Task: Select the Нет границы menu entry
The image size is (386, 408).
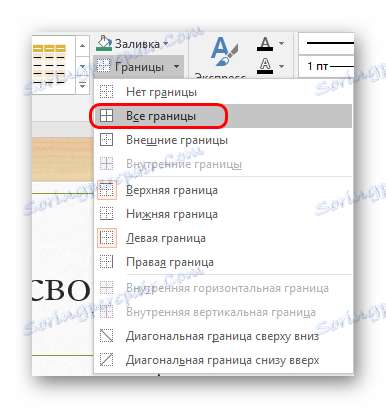Action: [223, 92]
